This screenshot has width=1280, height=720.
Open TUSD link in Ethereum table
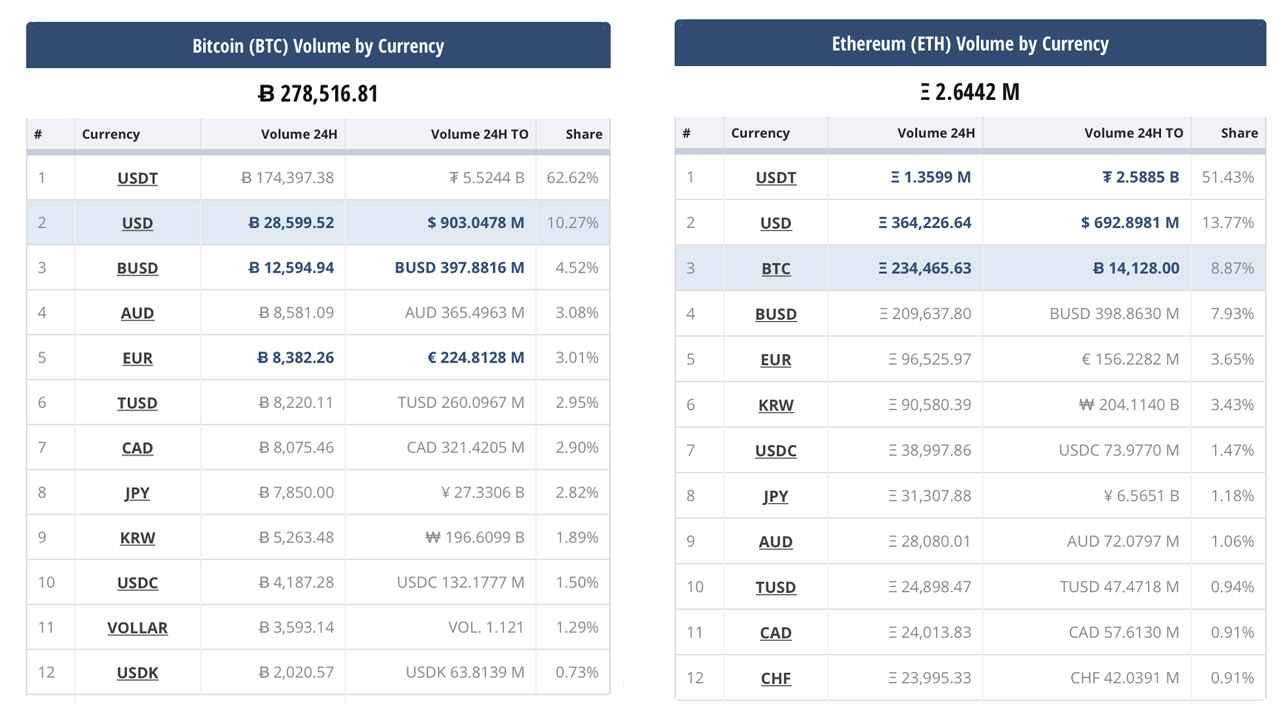776,587
